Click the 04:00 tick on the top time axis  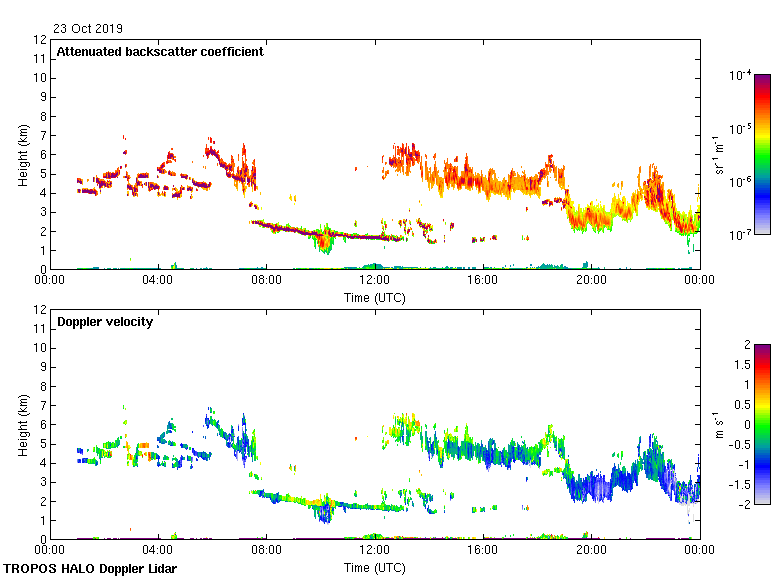[x=159, y=282]
